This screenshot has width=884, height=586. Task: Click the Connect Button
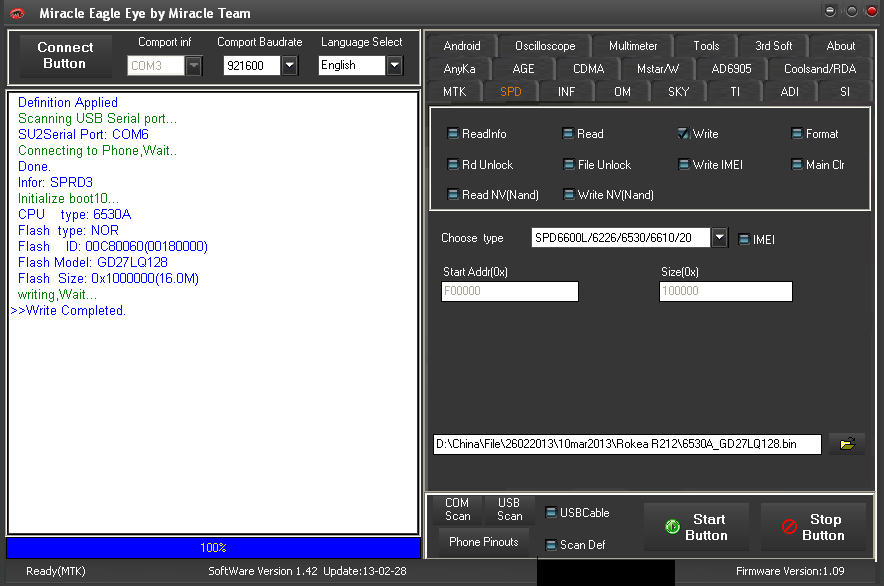[x=65, y=55]
